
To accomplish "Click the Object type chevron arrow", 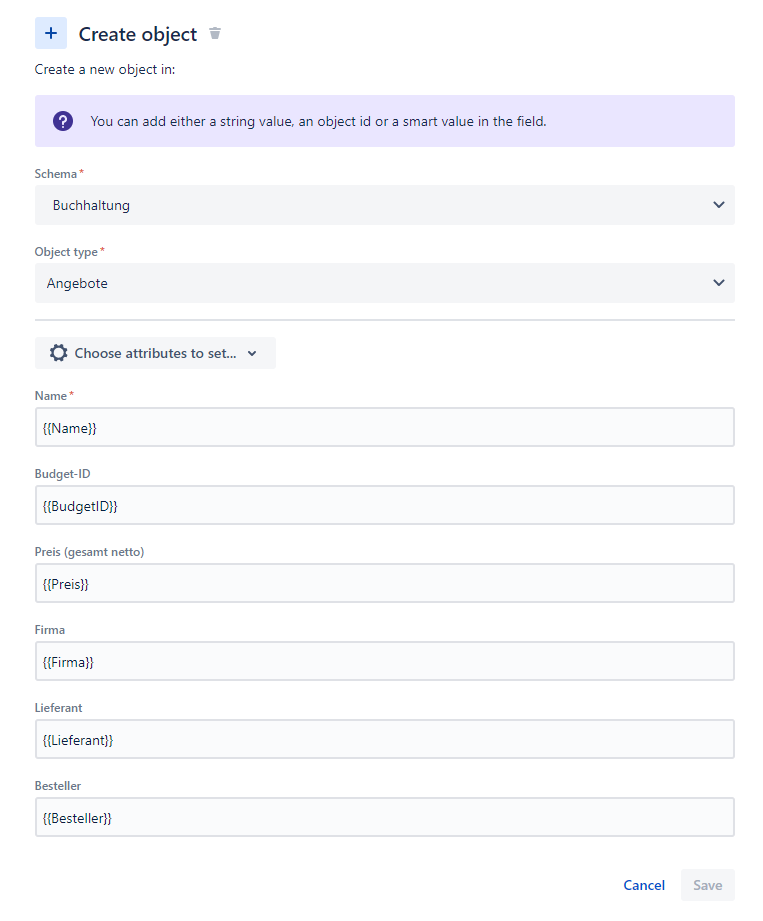I will [x=718, y=283].
